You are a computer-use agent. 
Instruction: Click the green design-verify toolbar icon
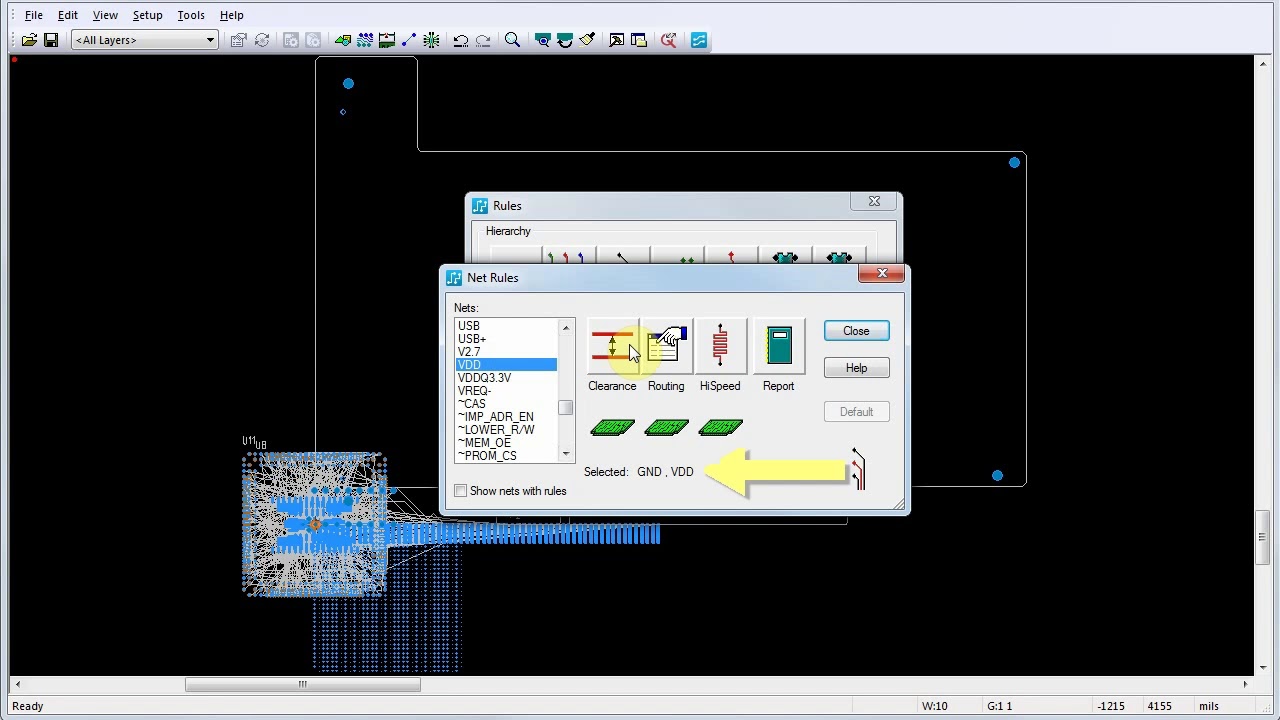(x=387, y=40)
